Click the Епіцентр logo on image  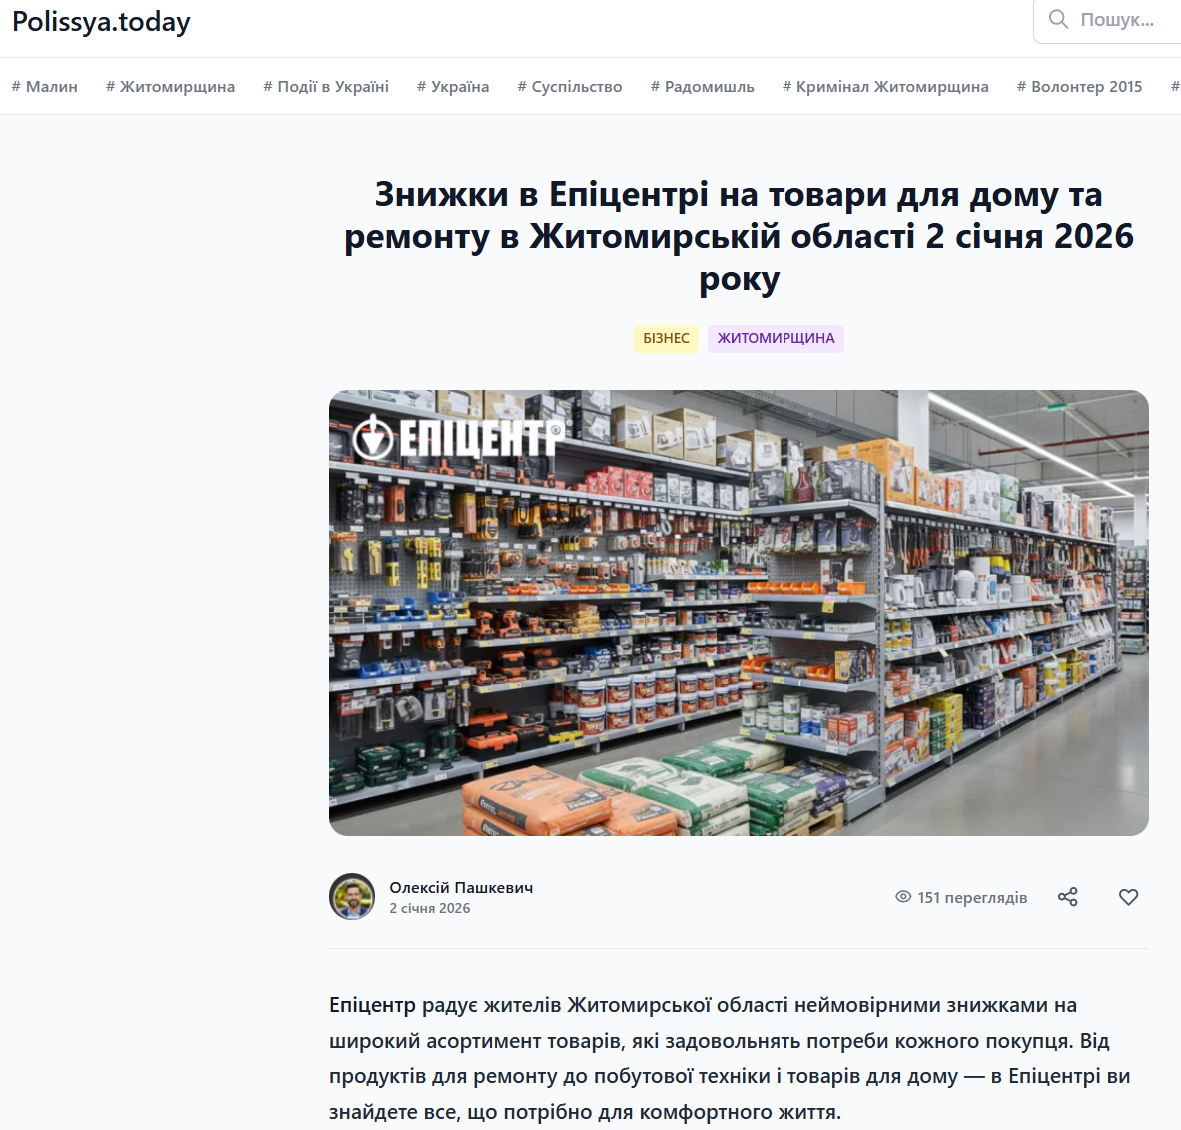[459, 437]
